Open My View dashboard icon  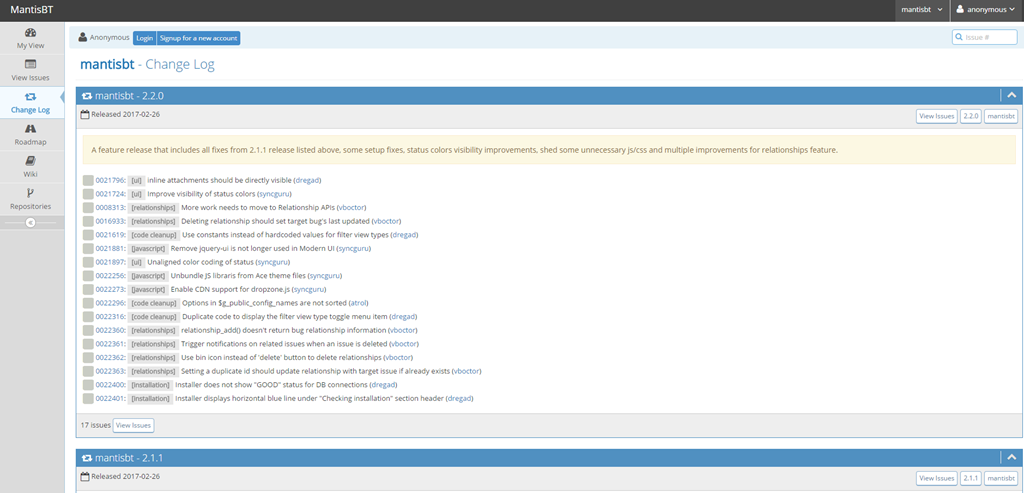31,33
